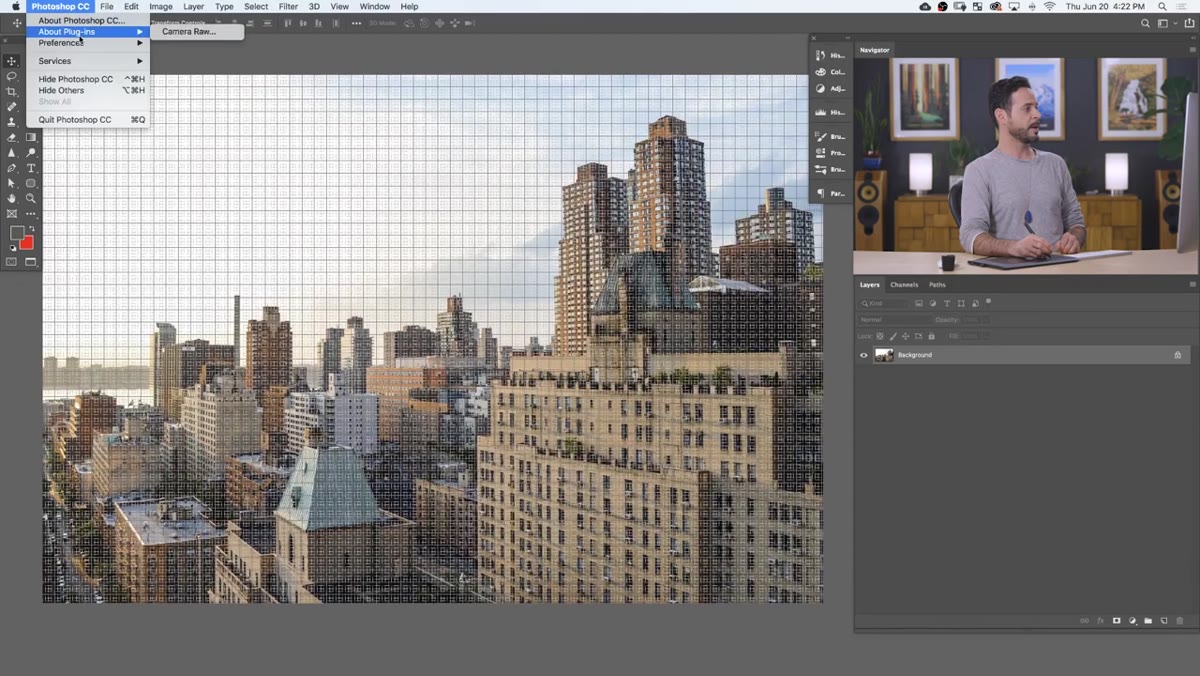Select the Hand tool
This screenshot has height=676, width=1200.
coord(12,198)
